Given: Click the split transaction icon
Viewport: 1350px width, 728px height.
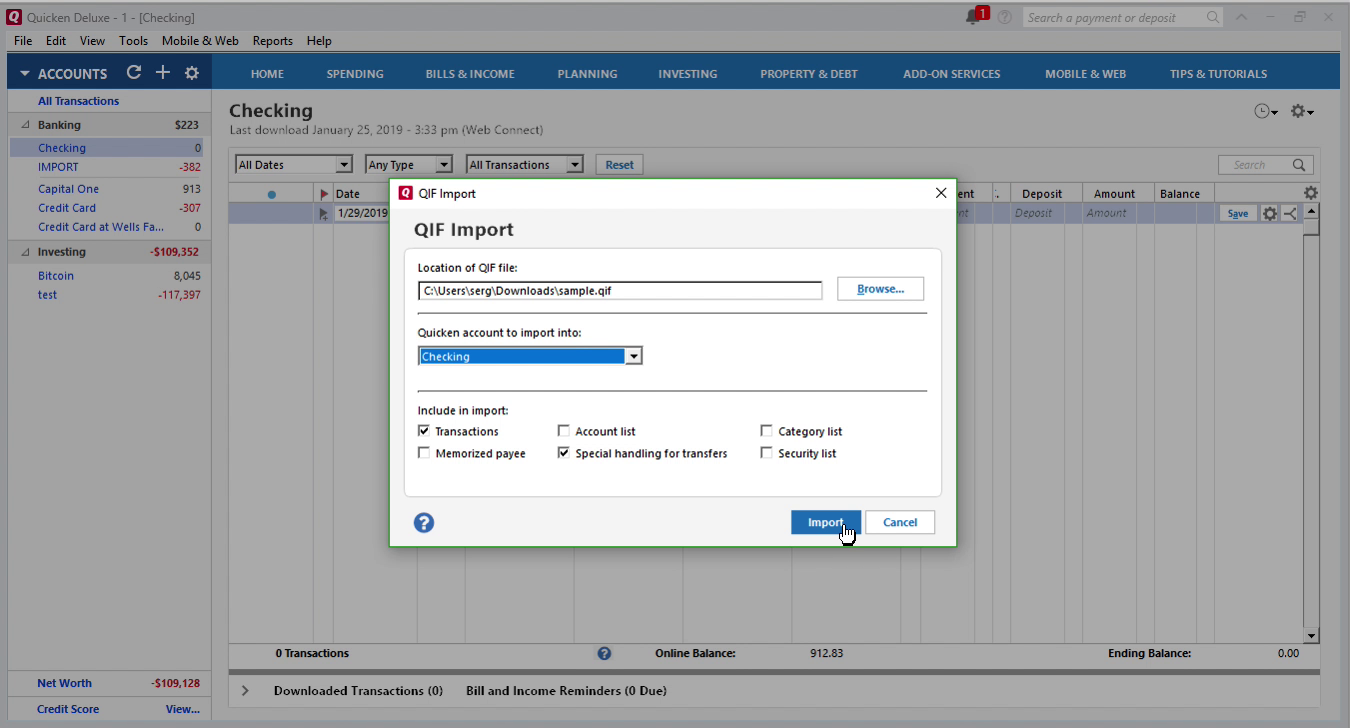Looking at the screenshot, I should [1289, 213].
